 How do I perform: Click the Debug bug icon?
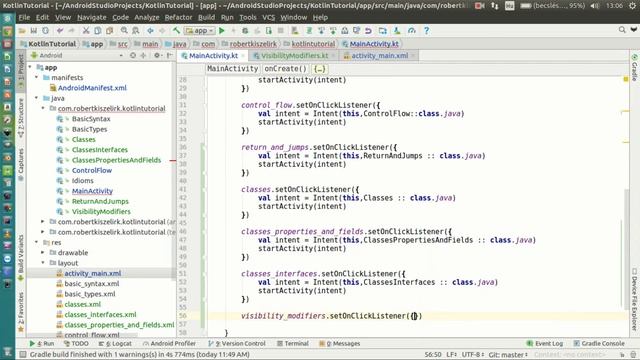245,31
